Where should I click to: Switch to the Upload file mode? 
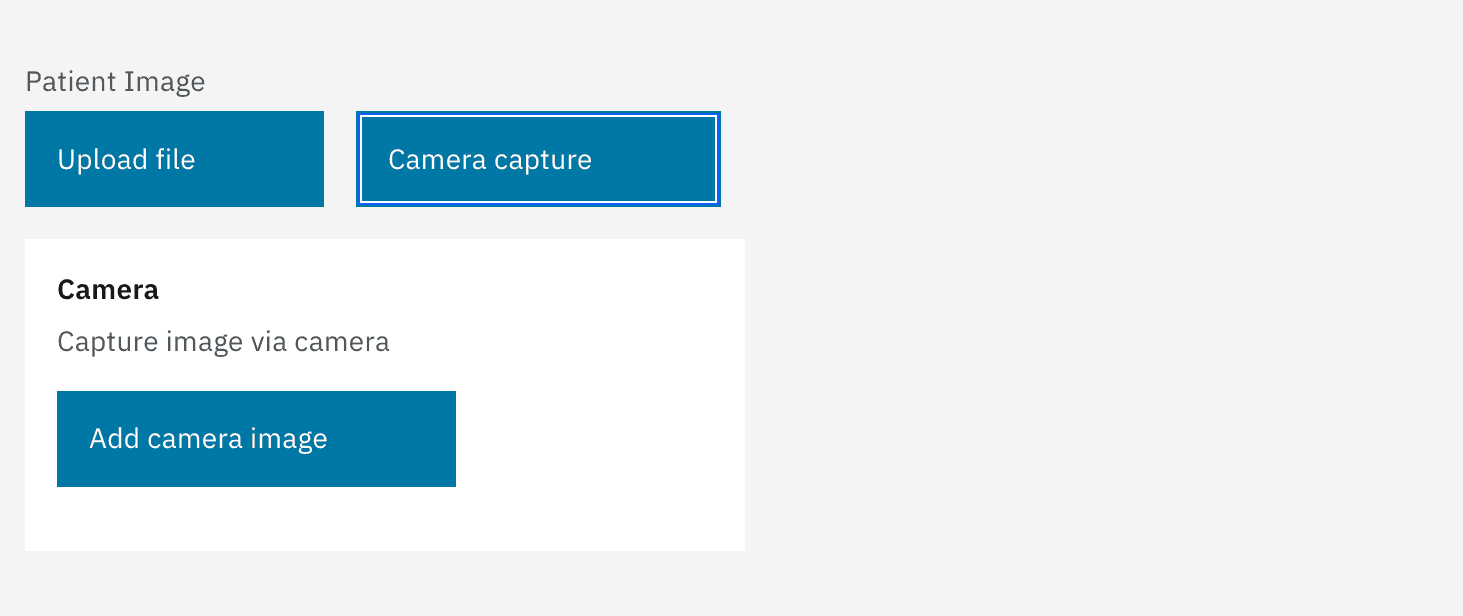(174, 159)
